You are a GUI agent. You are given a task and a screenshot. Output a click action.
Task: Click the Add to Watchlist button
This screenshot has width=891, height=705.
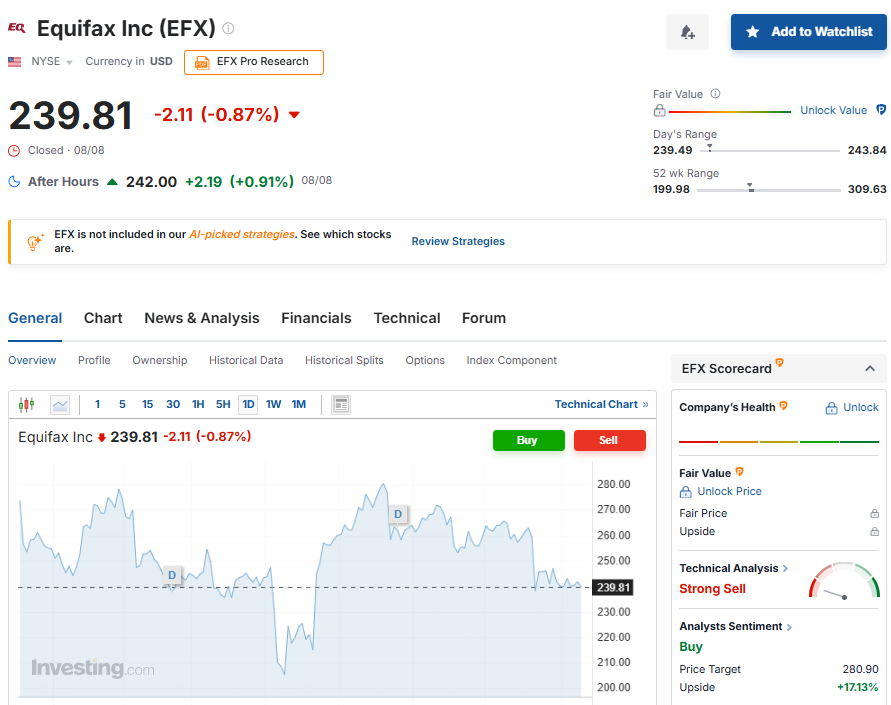(809, 32)
